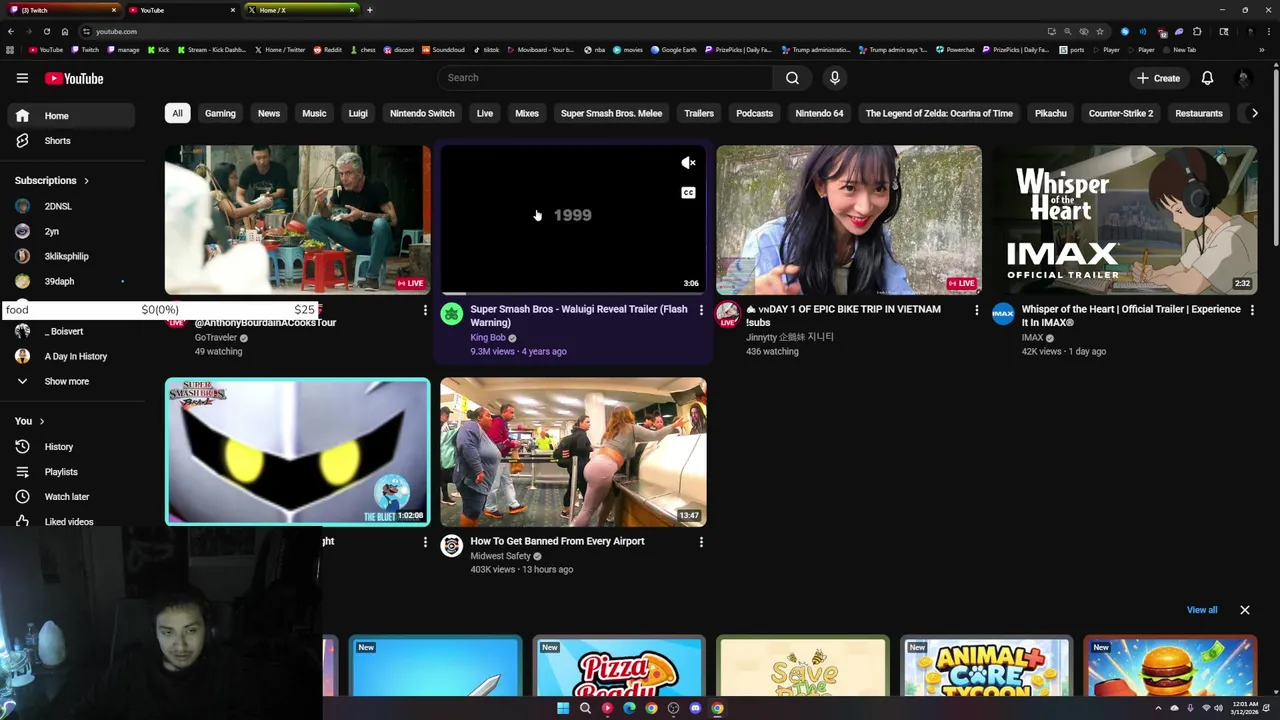The image size is (1280, 720).
Task: Select the Podcasts filter chip
Action: point(754,113)
